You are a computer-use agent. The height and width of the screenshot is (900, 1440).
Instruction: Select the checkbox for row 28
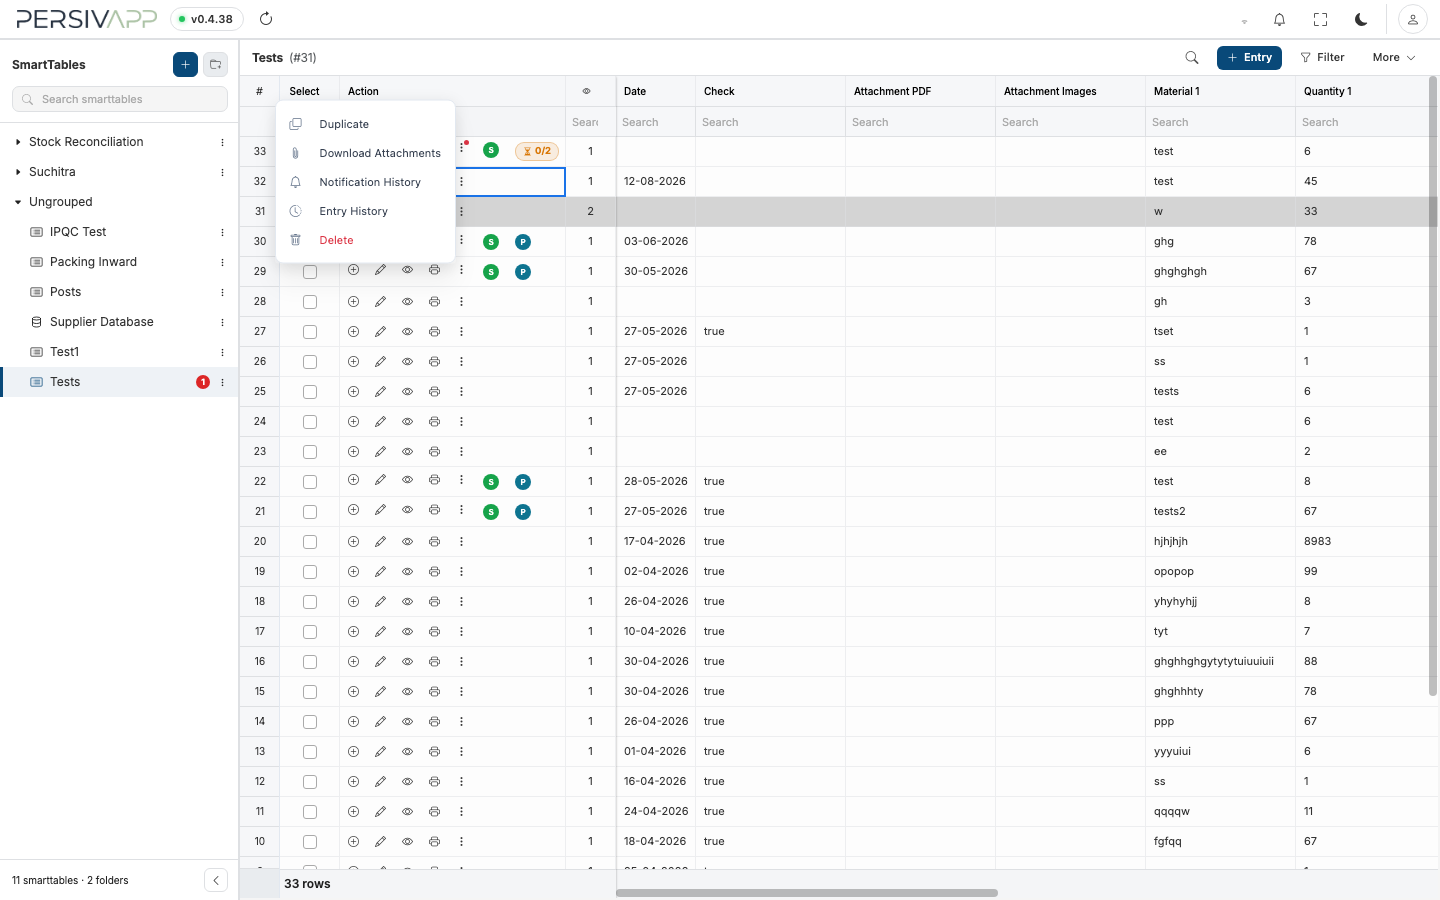(x=310, y=302)
